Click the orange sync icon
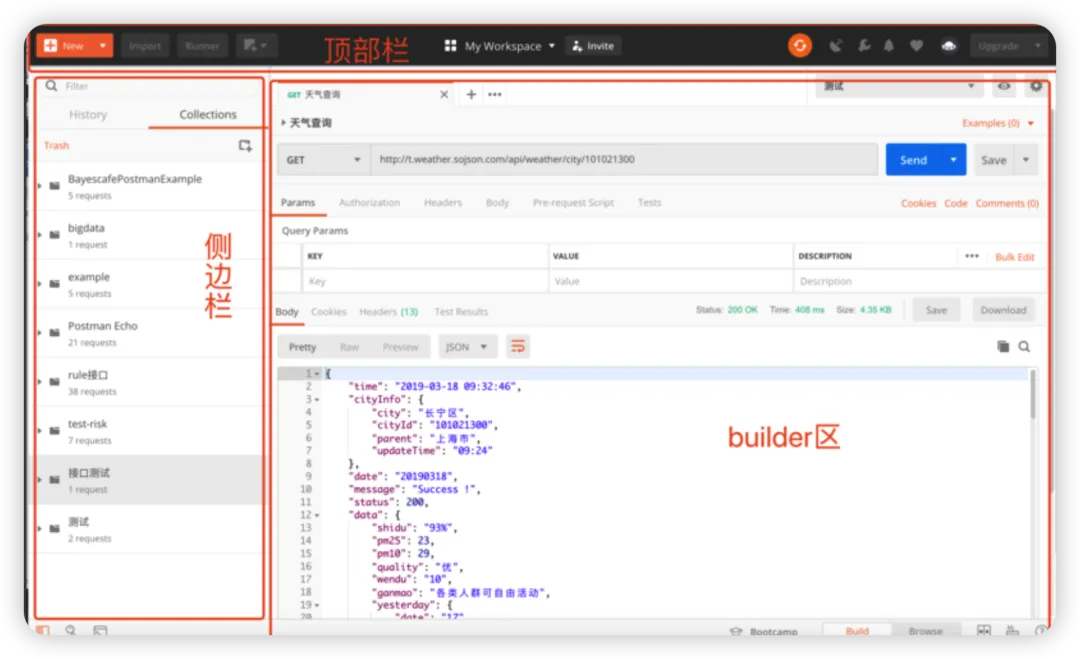 coord(800,46)
